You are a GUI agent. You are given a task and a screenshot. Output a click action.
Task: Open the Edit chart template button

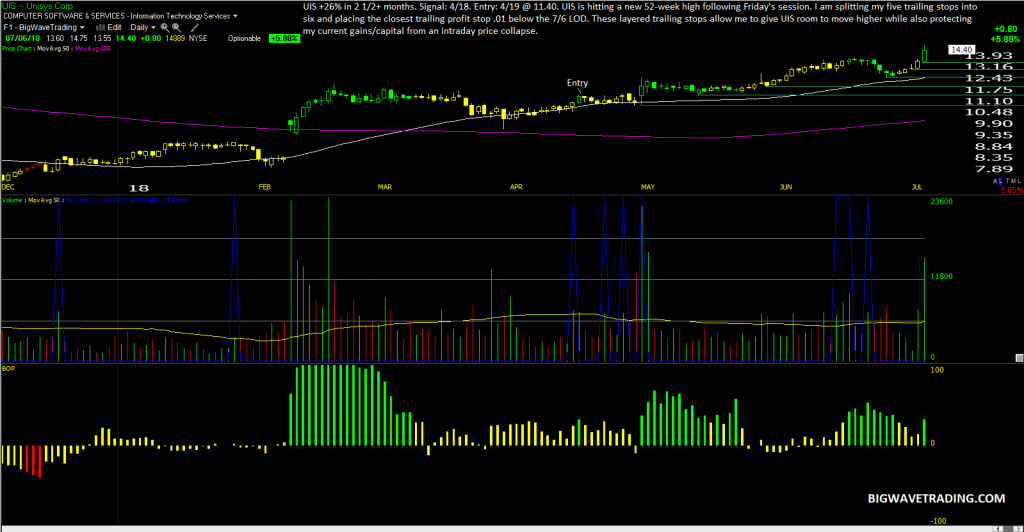(114, 27)
